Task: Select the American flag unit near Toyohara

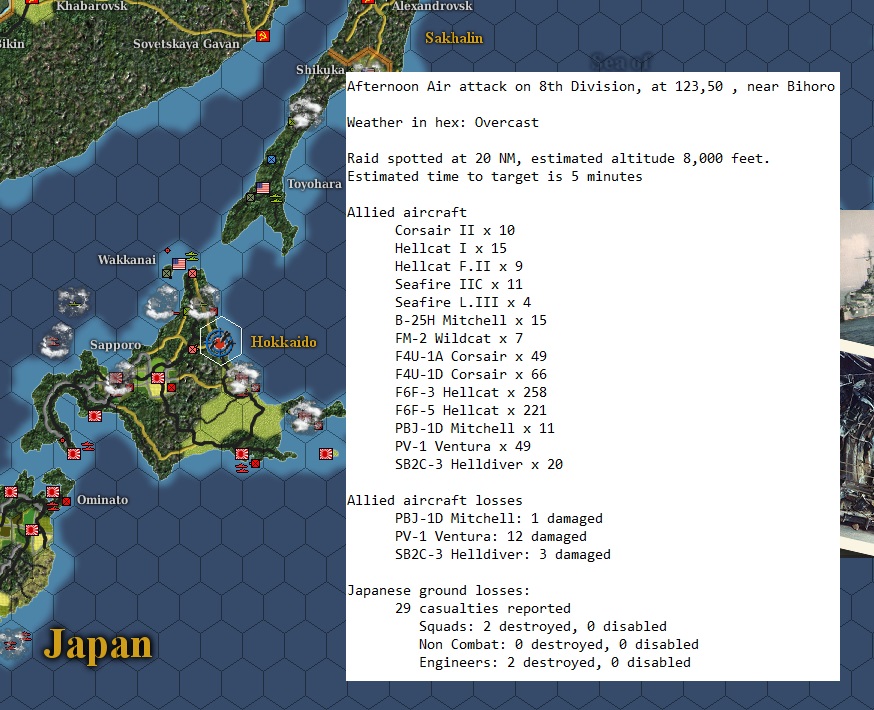Action: 263,187
